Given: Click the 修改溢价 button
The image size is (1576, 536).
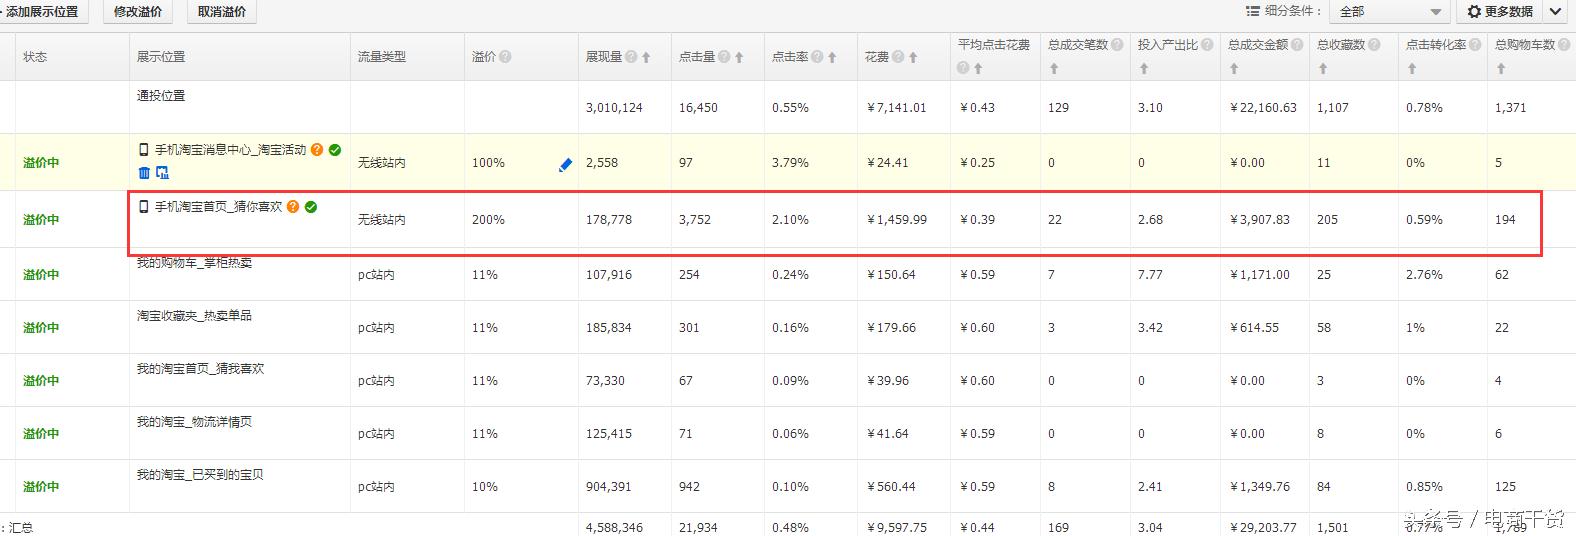Looking at the screenshot, I should point(137,12).
